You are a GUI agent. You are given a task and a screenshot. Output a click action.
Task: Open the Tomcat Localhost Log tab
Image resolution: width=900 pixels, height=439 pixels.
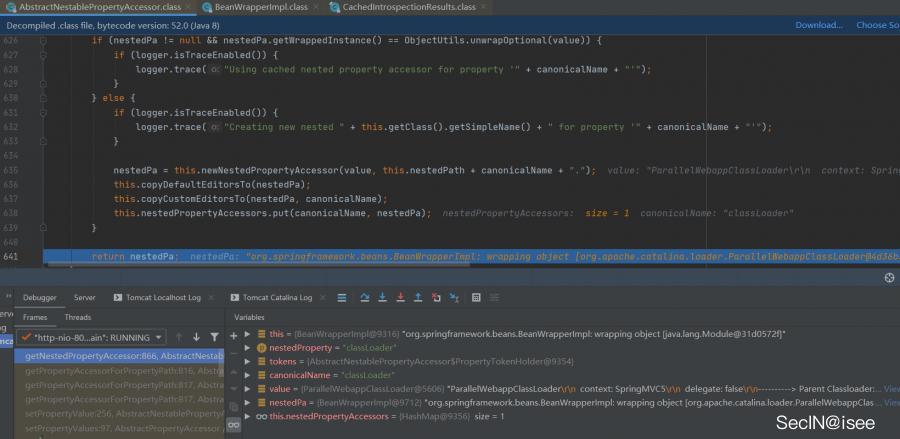(164, 297)
